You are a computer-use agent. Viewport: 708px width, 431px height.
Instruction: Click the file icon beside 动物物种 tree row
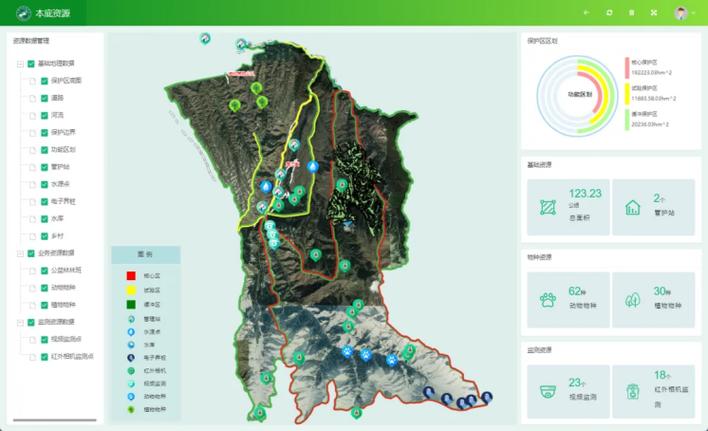tap(33, 288)
